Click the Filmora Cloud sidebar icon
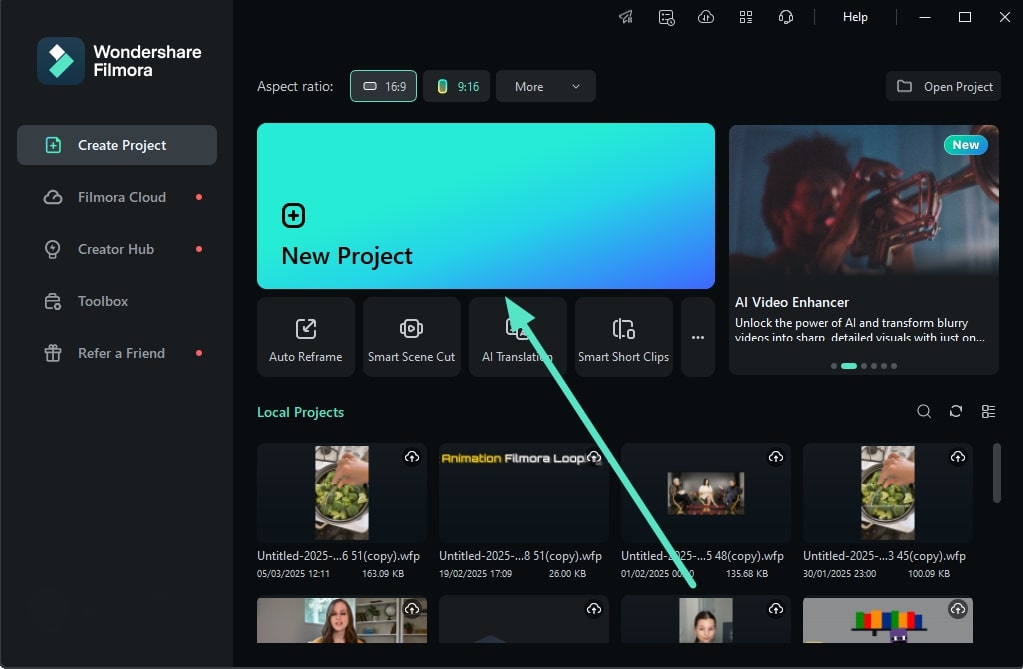The image size is (1023, 669). tap(53, 197)
